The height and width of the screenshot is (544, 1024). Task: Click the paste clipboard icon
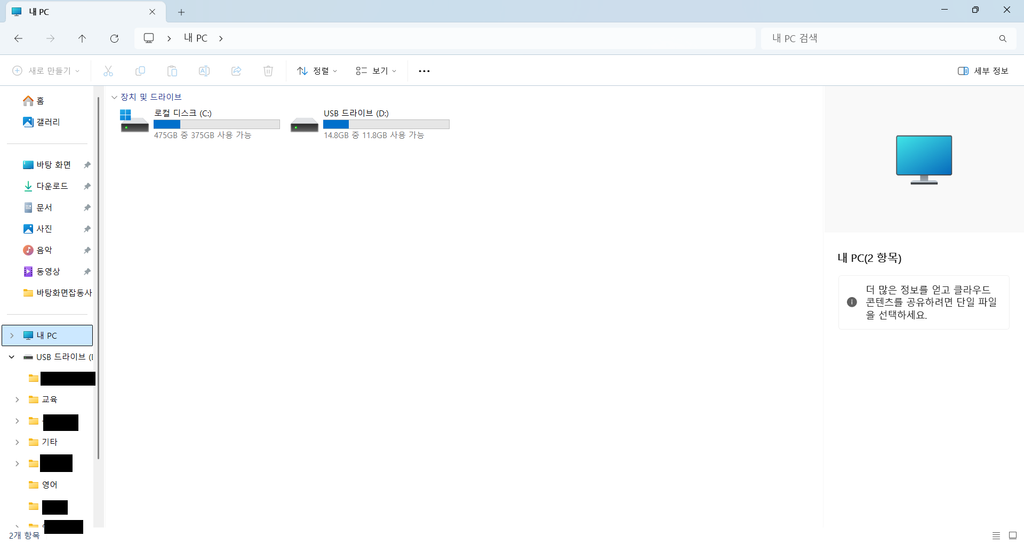click(172, 71)
